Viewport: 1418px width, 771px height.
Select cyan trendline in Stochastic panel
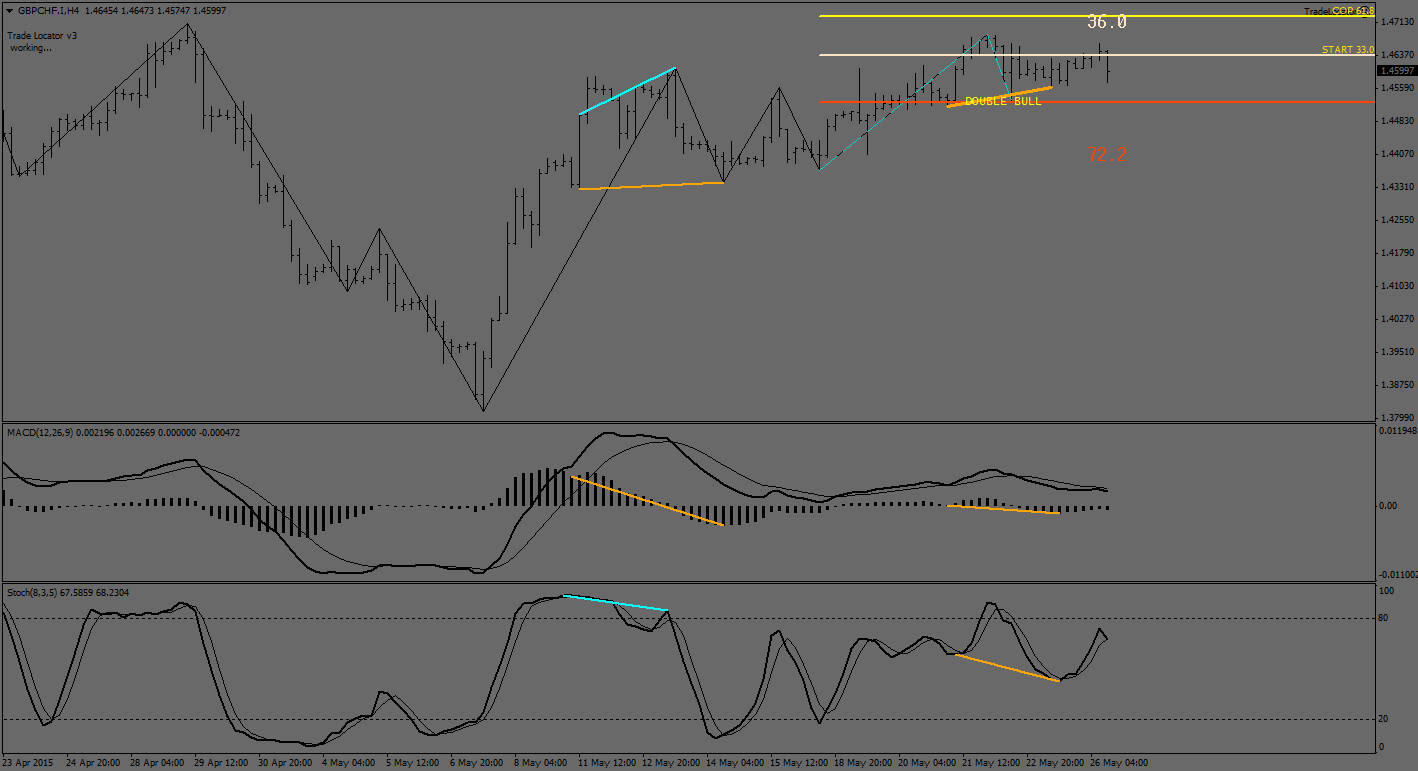point(615,603)
